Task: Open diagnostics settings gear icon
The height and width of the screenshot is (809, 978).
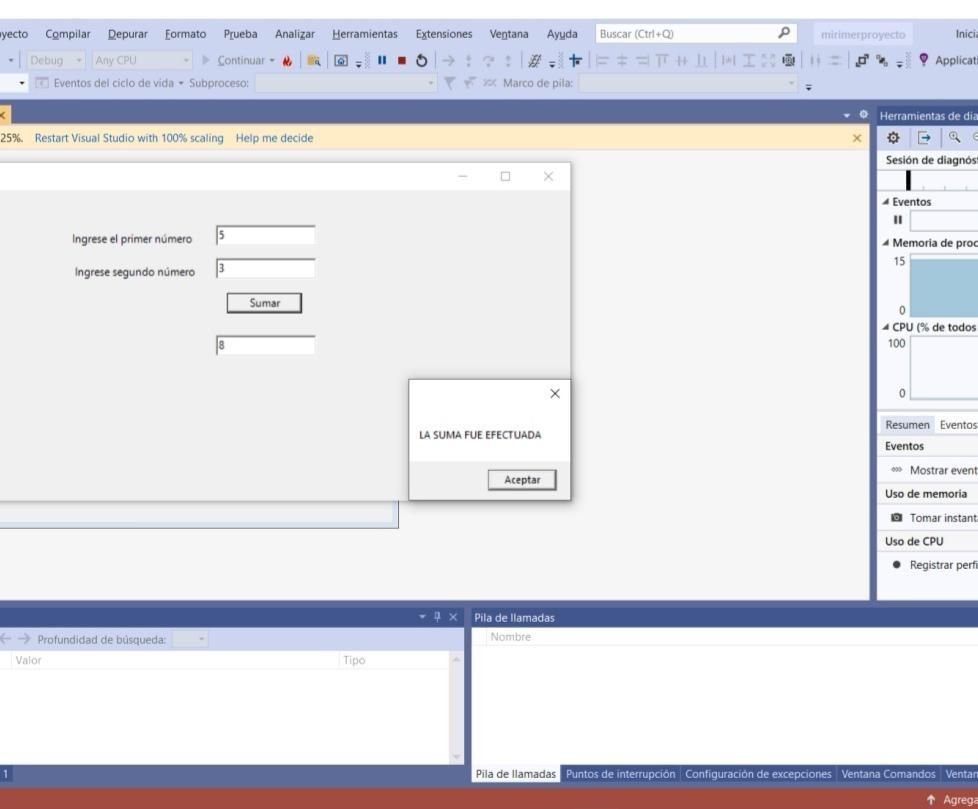Action: (x=893, y=138)
